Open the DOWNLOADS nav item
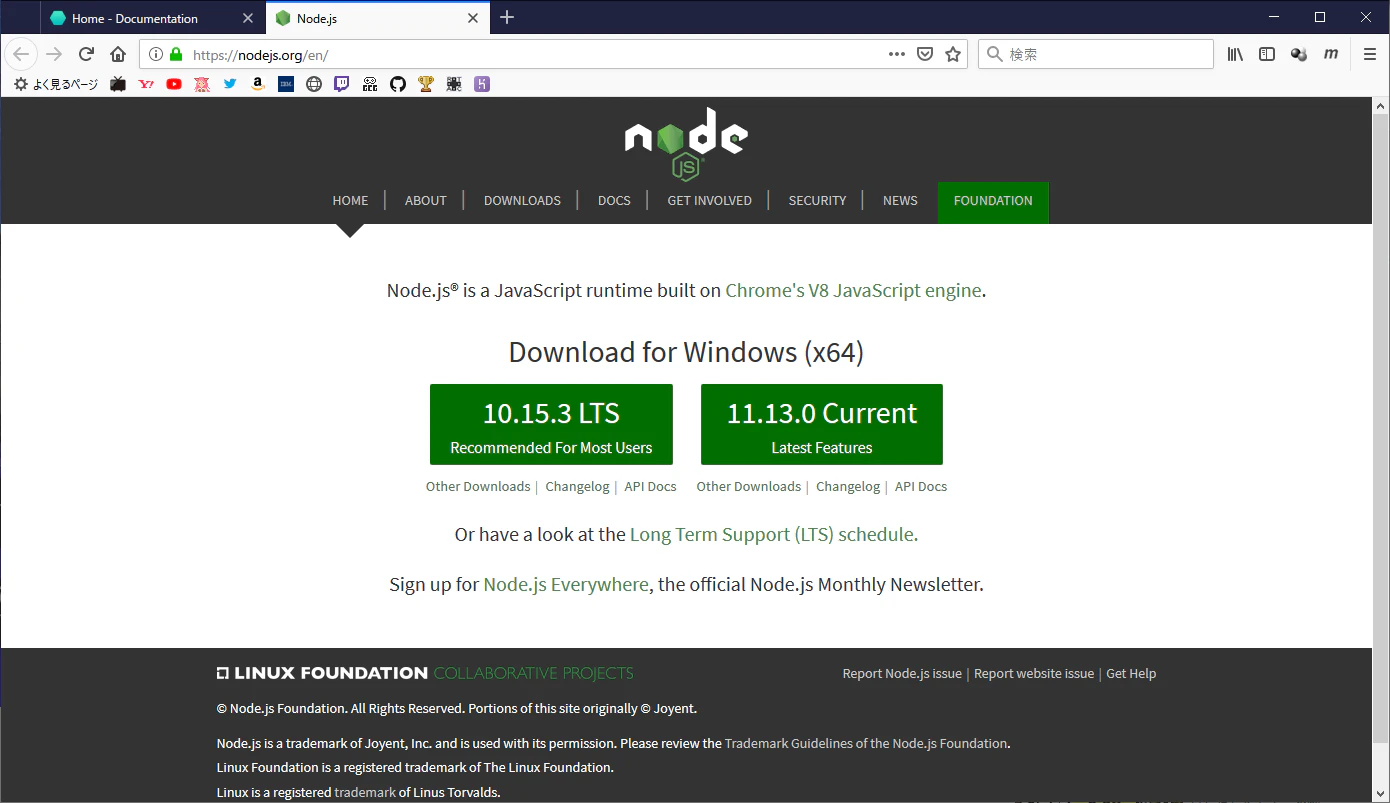 click(x=522, y=201)
